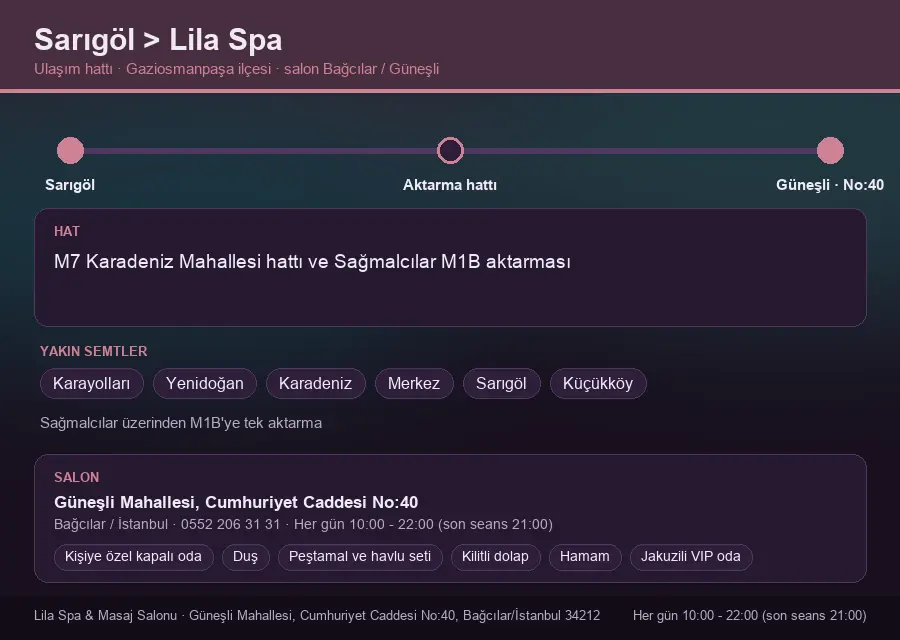Open the Yenidoğan neighborhood chip
The image size is (900, 640).
pos(205,383)
